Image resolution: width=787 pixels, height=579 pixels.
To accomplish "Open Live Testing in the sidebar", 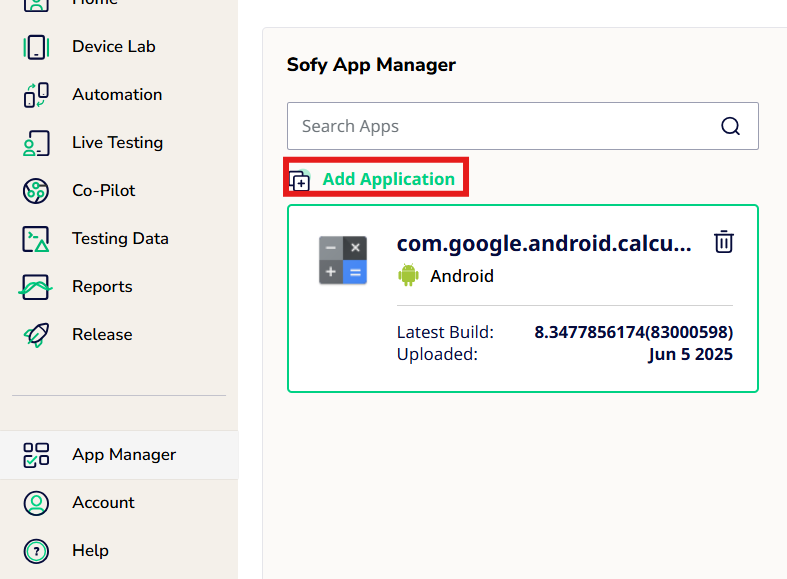I will tap(117, 142).
